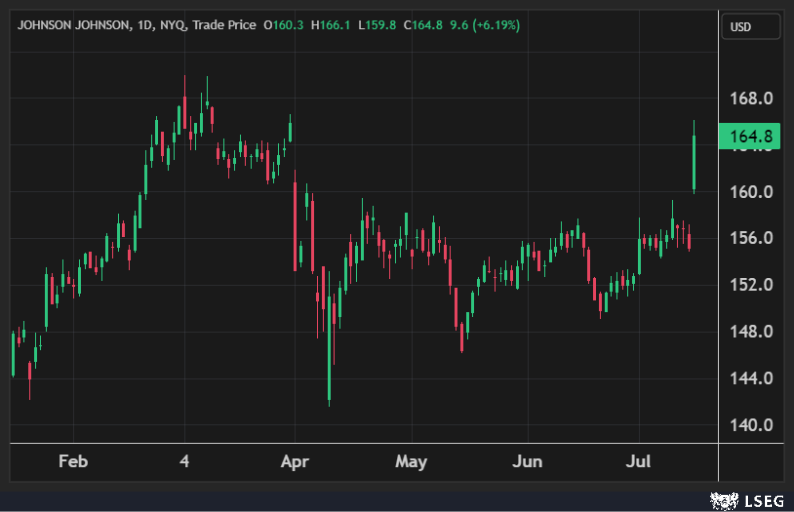Click the 152.0 price axis label
794x512 pixels.
[751, 285]
